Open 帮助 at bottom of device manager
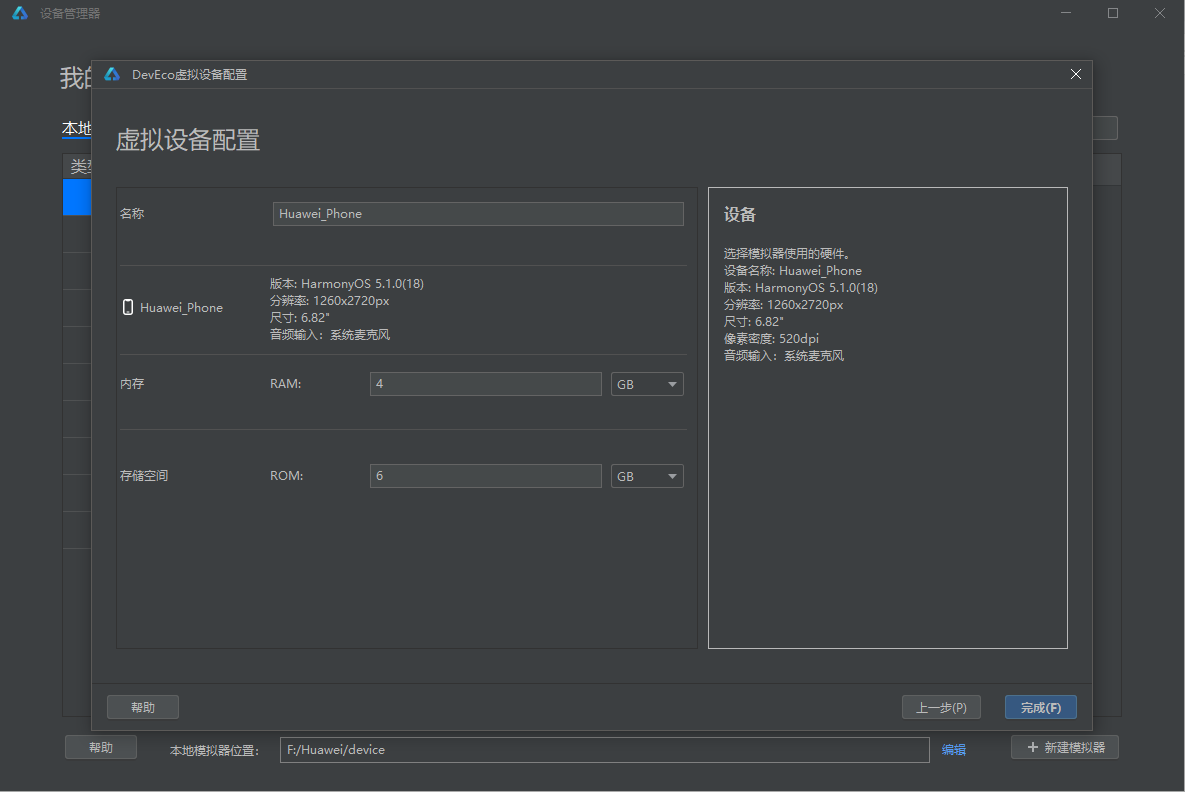The height and width of the screenshot is (792, 1185). pos(101,748)
